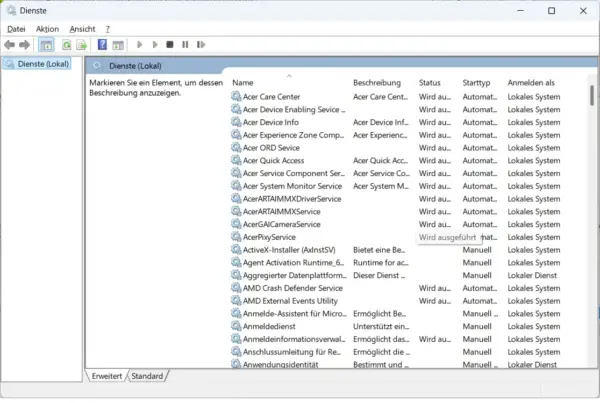Click the vertical scrollbar thumb
This screenshot has height=403, width=600.
592,95
